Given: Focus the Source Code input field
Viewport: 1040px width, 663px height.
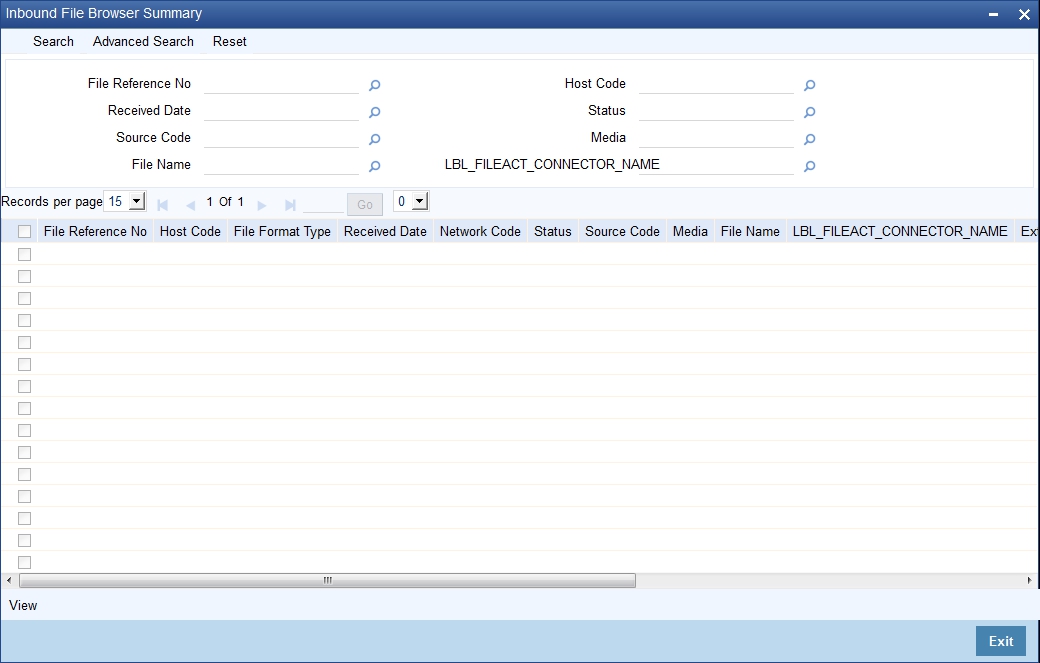Looking at the screenshot, I should point(281,139).
